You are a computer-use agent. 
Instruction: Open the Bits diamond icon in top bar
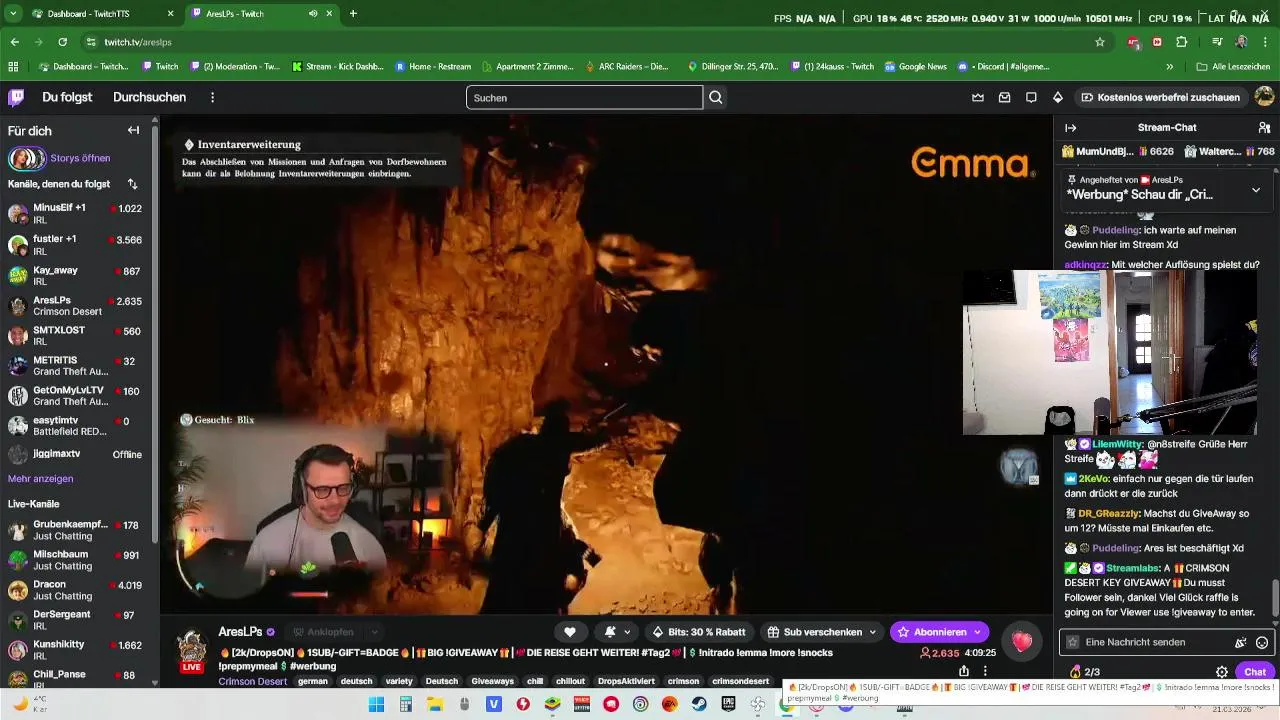pos(1057,97)
